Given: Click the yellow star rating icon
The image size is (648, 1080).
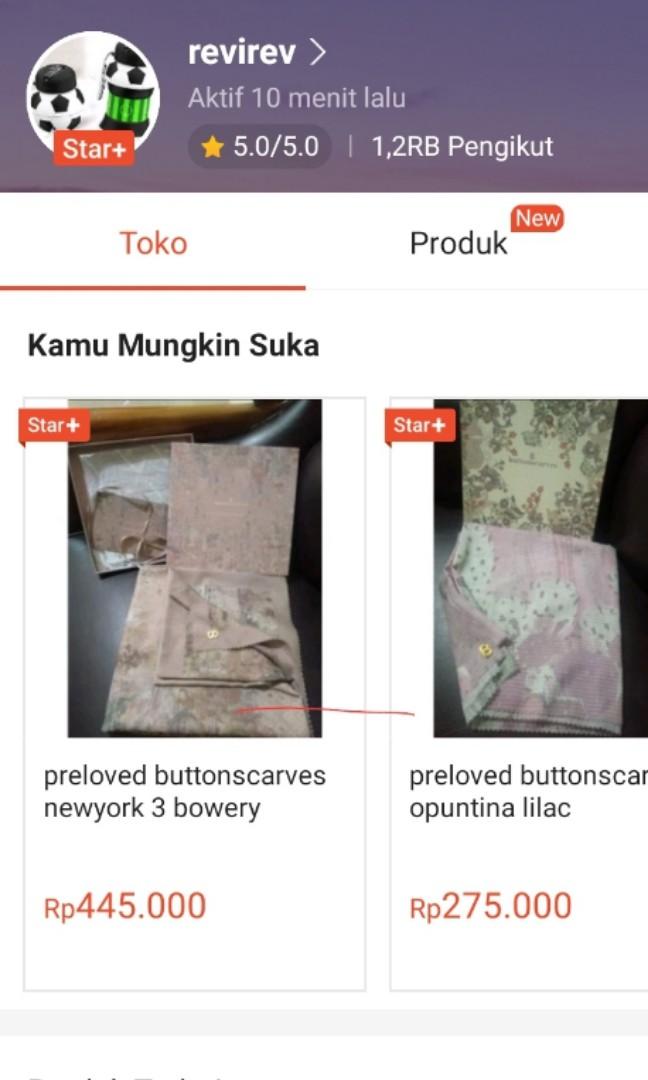Looking at the screenshot, I should 213,147.
